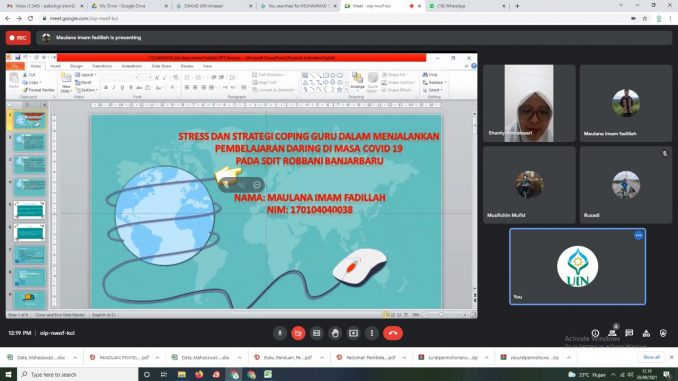Image resolution: width=678 pixels, height=381 pixels.
Task: Open the host controls shield icon
Action: [x=663, y=333]
